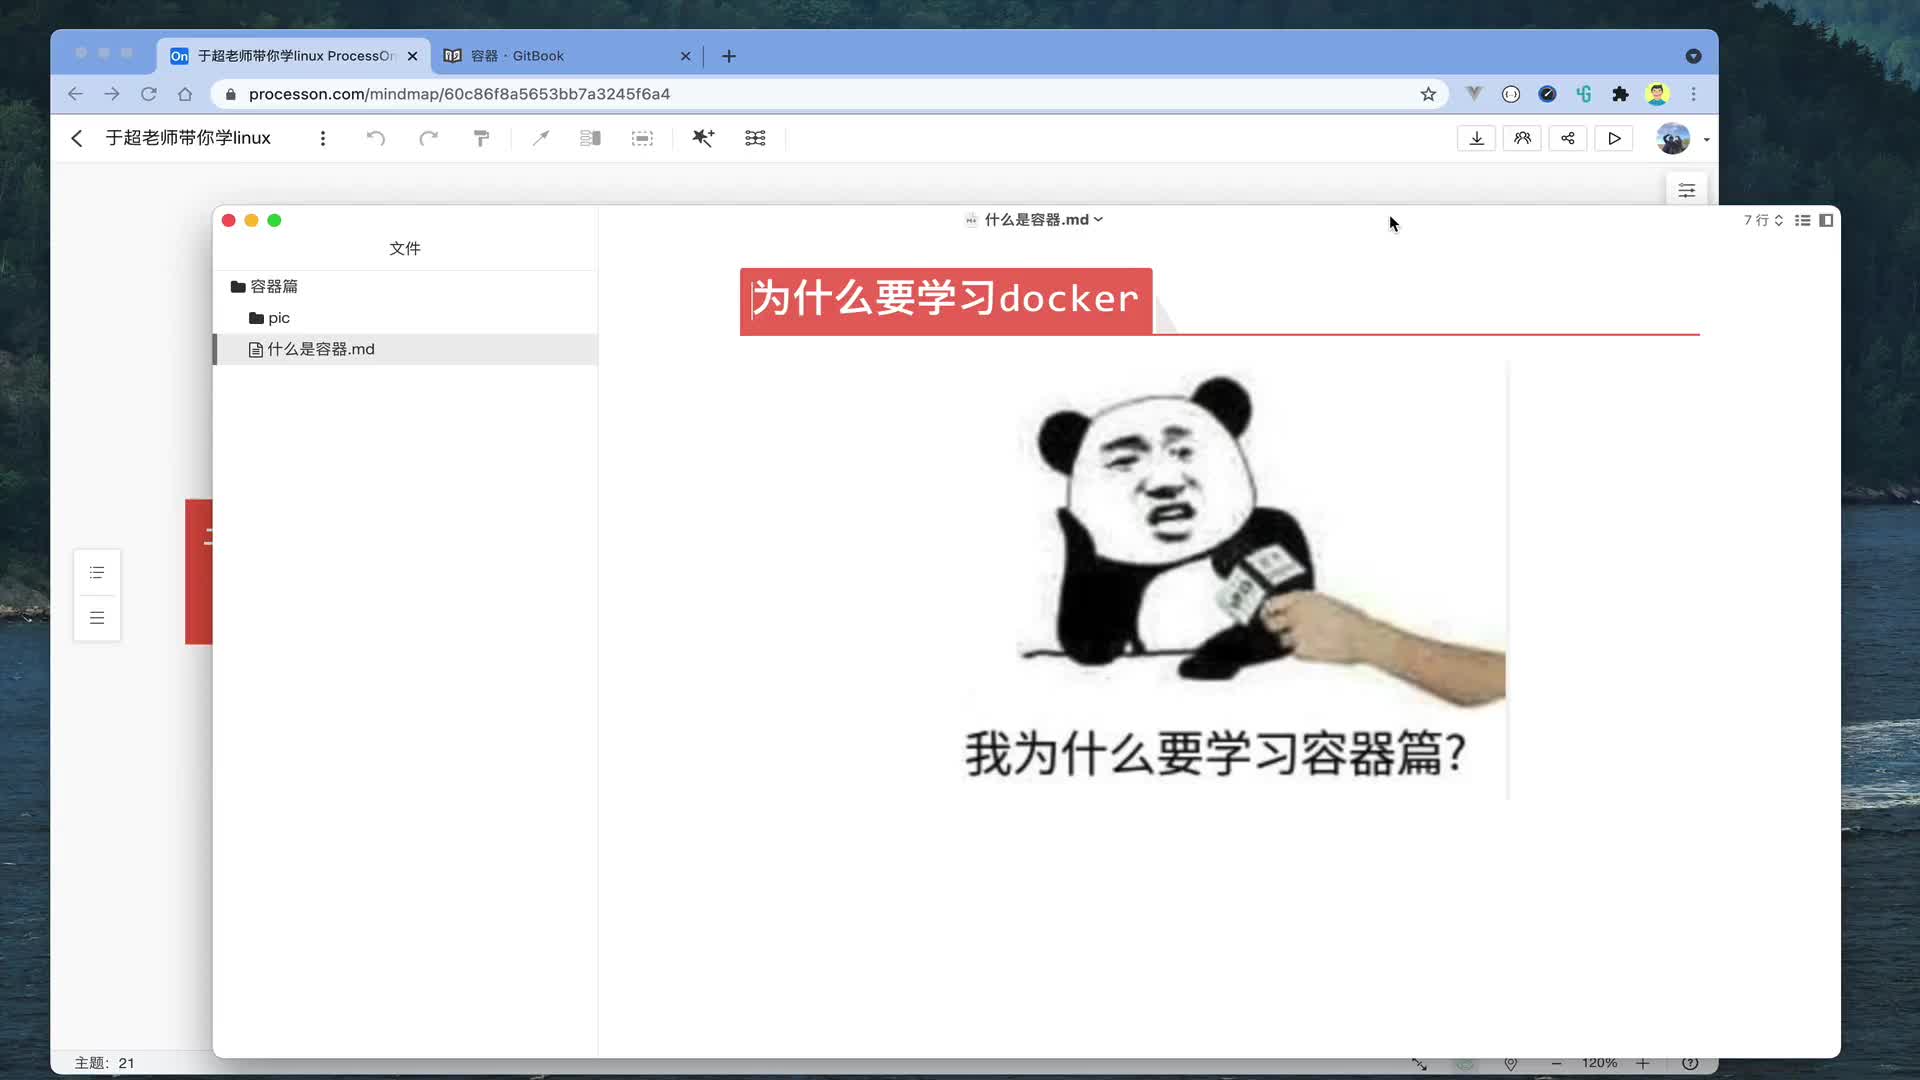Zoom out the mindmap with minus
1920x1080 pixels.
(x=1556, y=1063)
